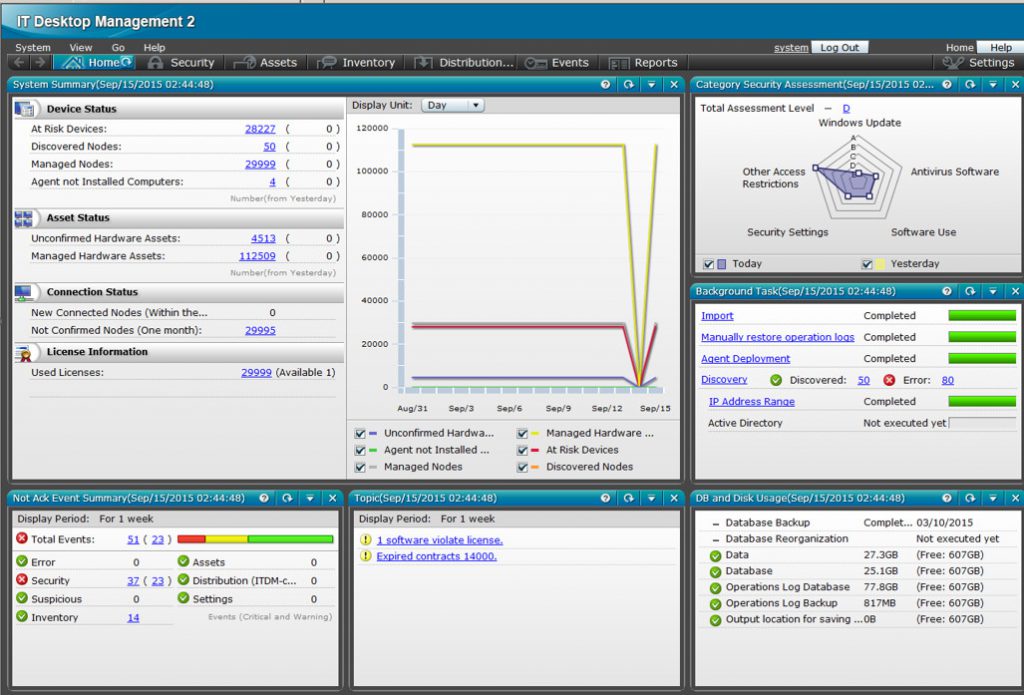Click the green Discovered check icon
The image size is (1024, 695).
[776, 380]
